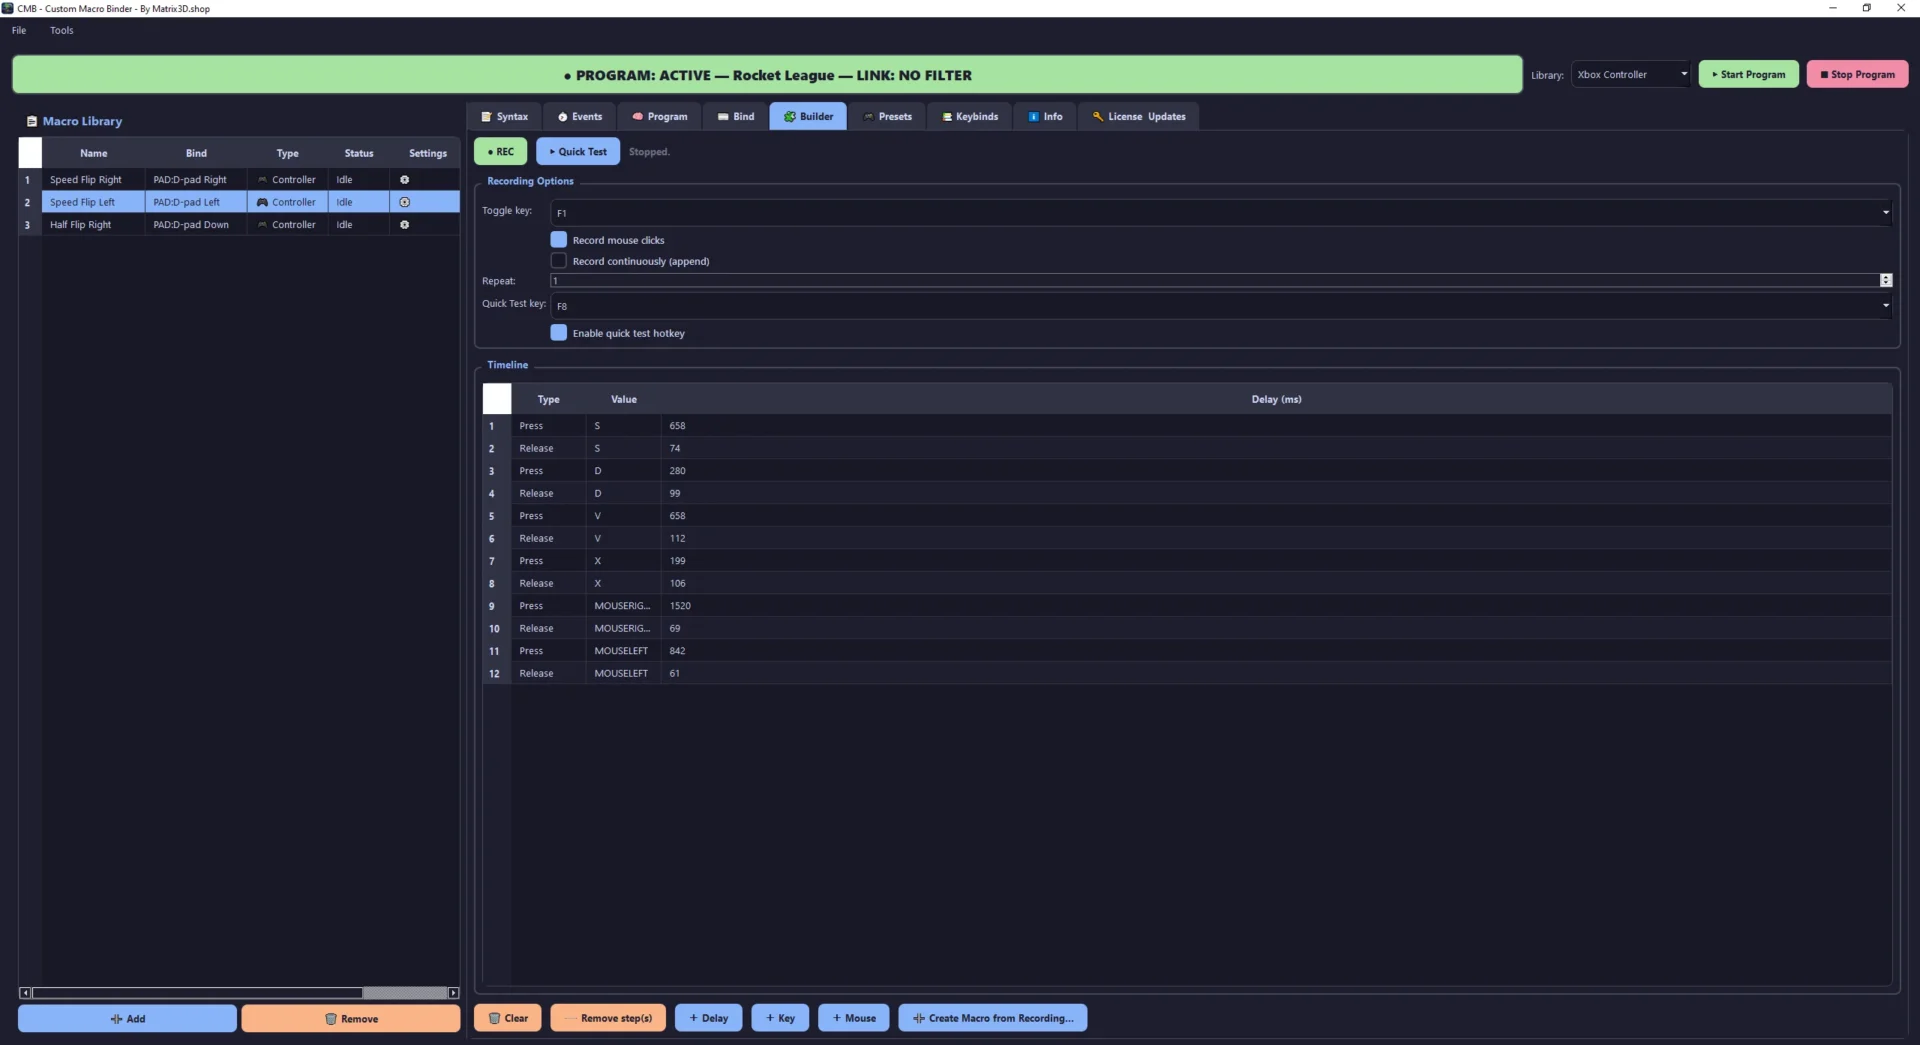Start recording with REC button

click(500, 152)
